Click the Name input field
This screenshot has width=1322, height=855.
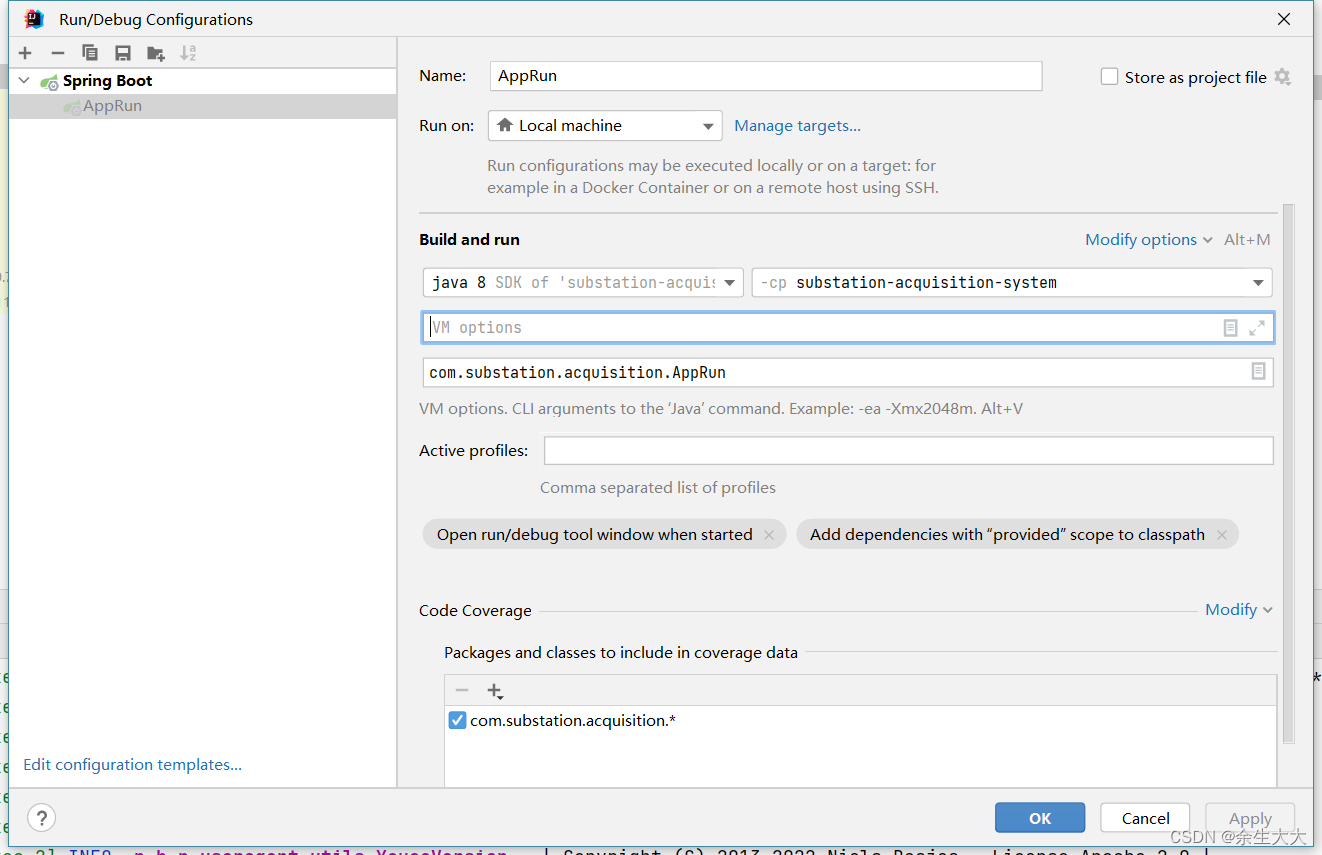coord(766,76)
